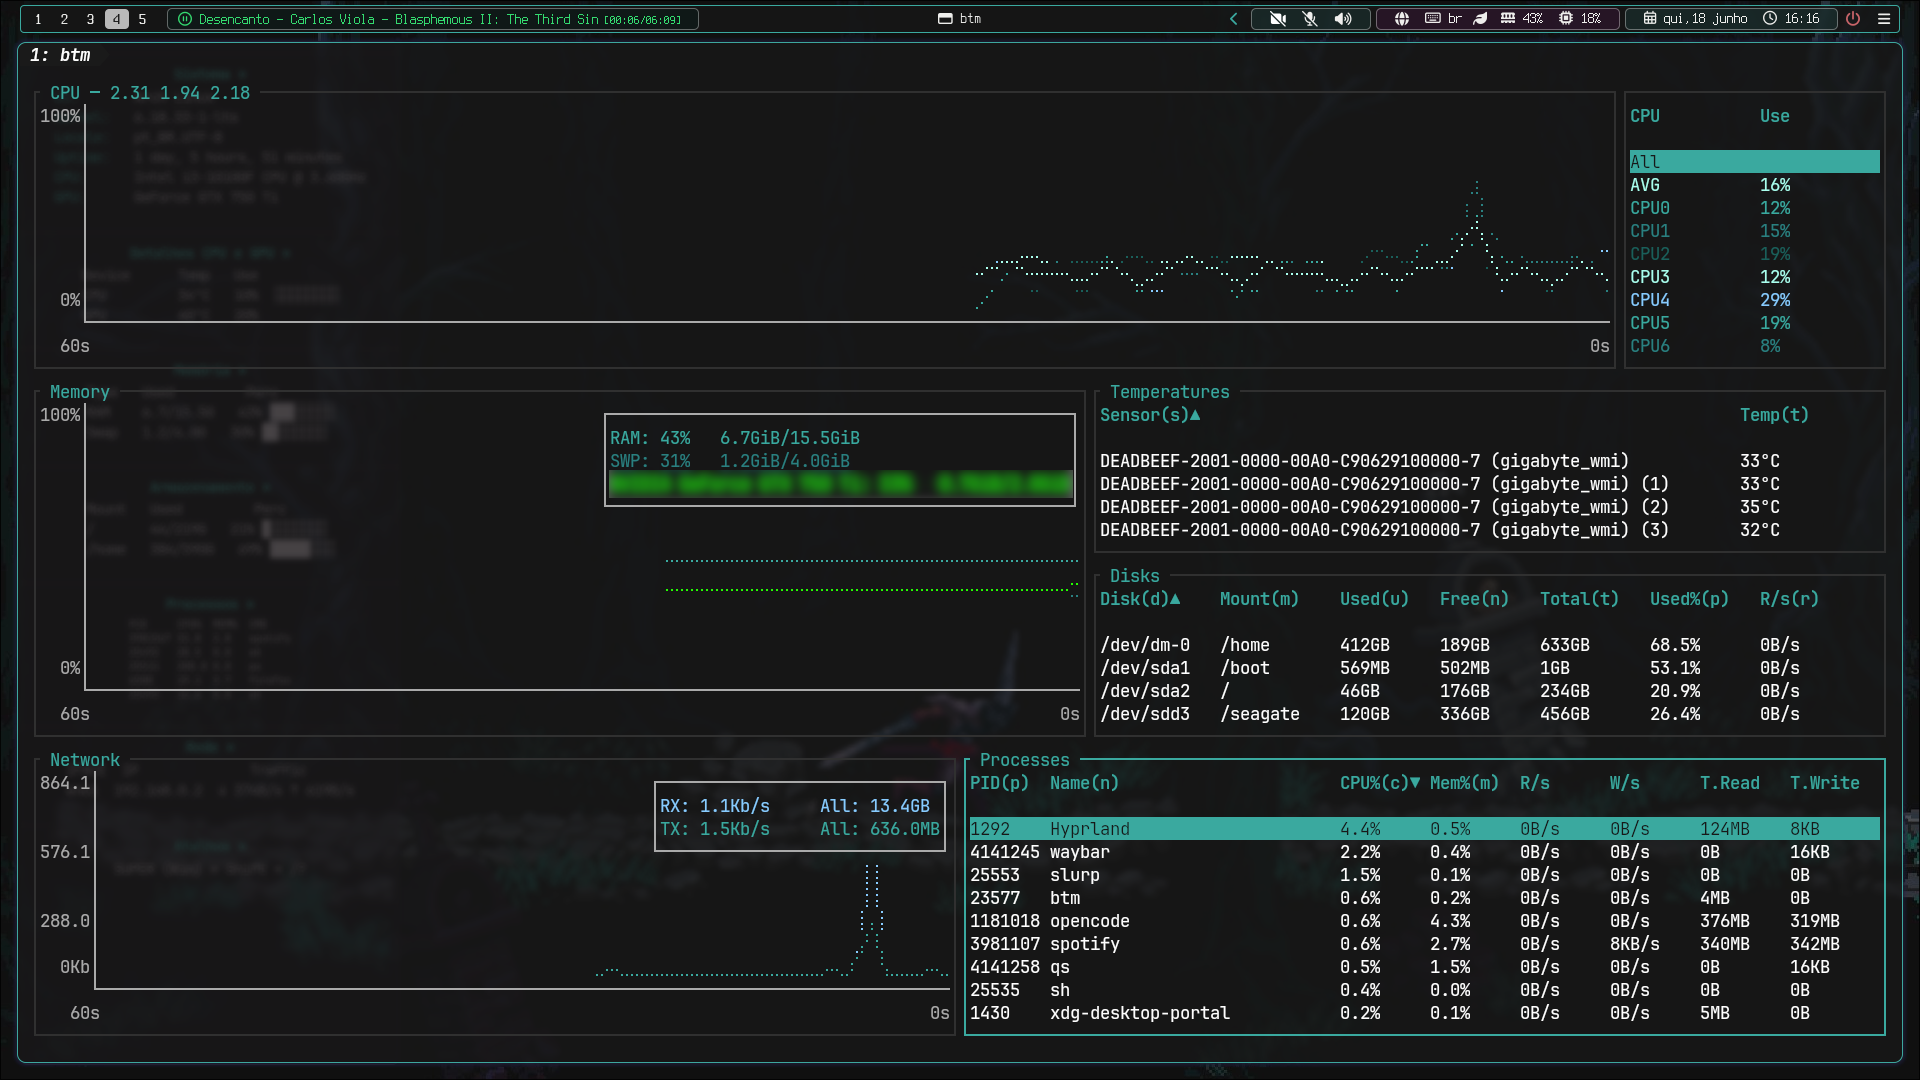The image size is (1920, 1080).
Task: Click the CPU chip icon
Action: tap(1566, 19)
